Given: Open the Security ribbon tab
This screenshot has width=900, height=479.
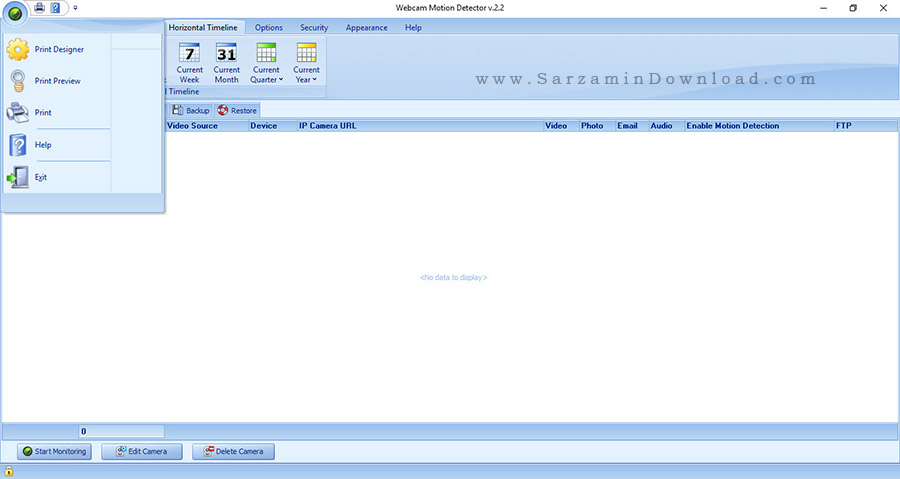Looking at the screenshot, I should [x=314, y=28].
